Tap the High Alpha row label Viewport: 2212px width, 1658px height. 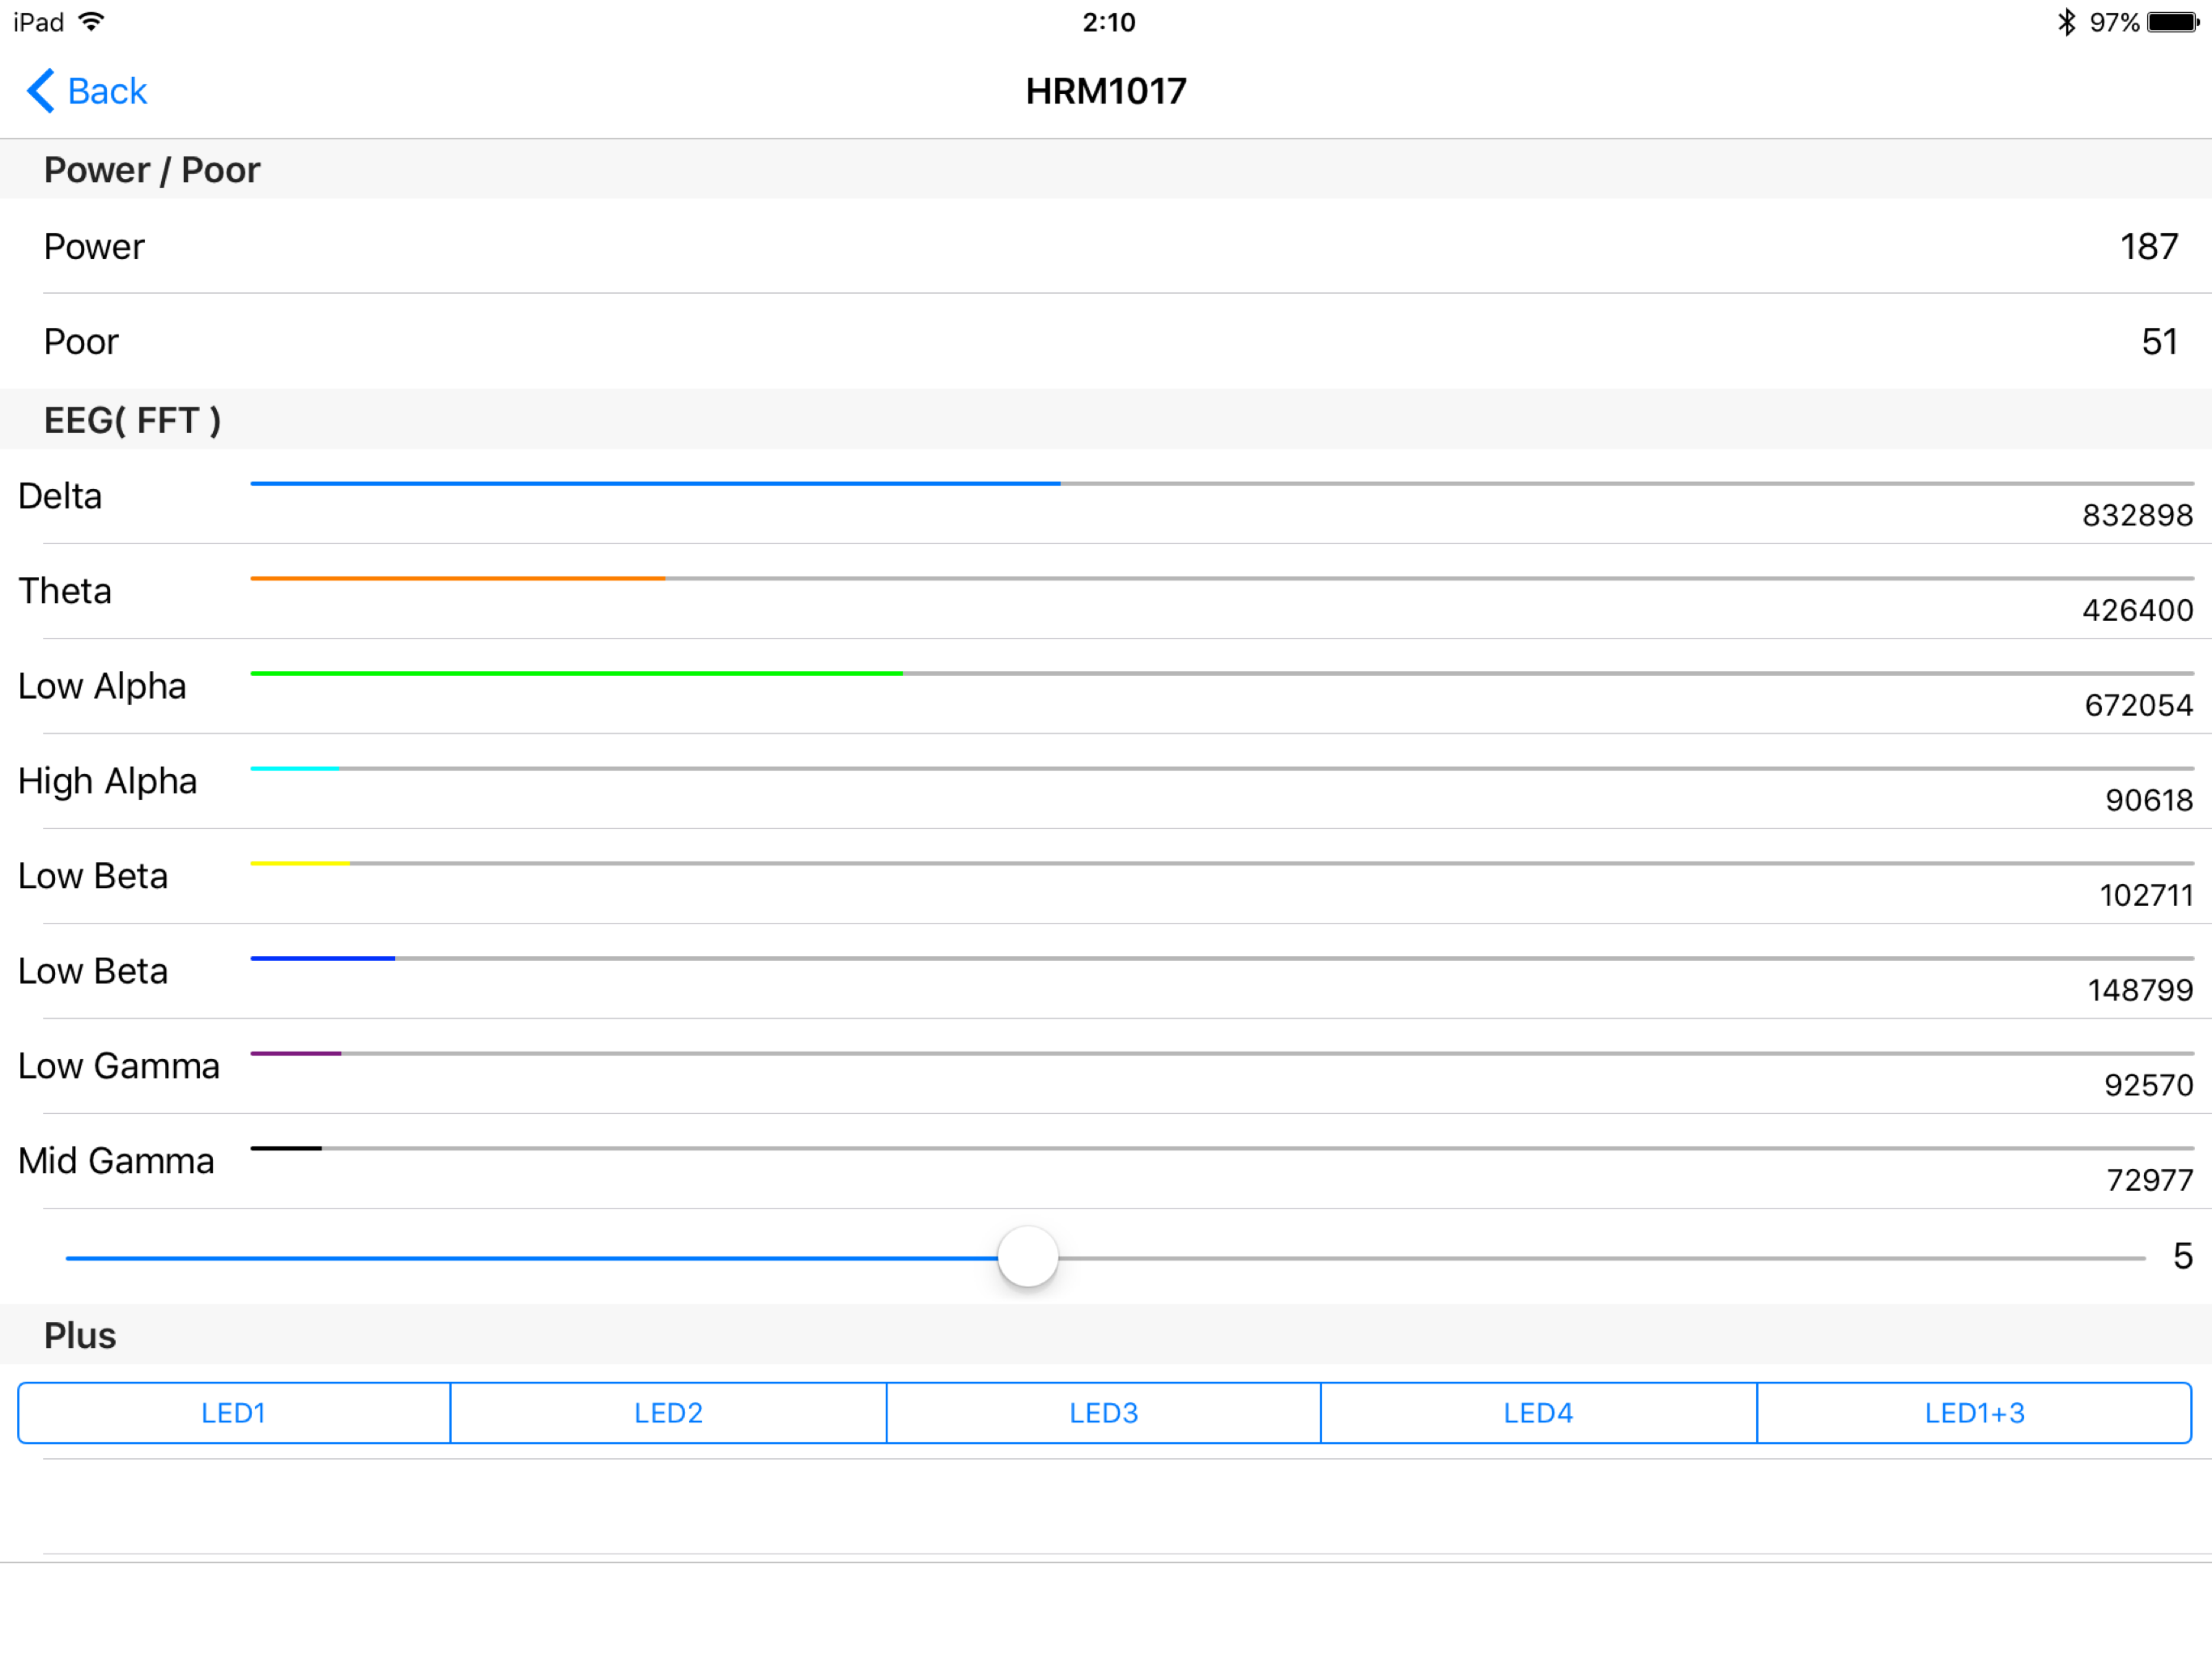point(108,781)
